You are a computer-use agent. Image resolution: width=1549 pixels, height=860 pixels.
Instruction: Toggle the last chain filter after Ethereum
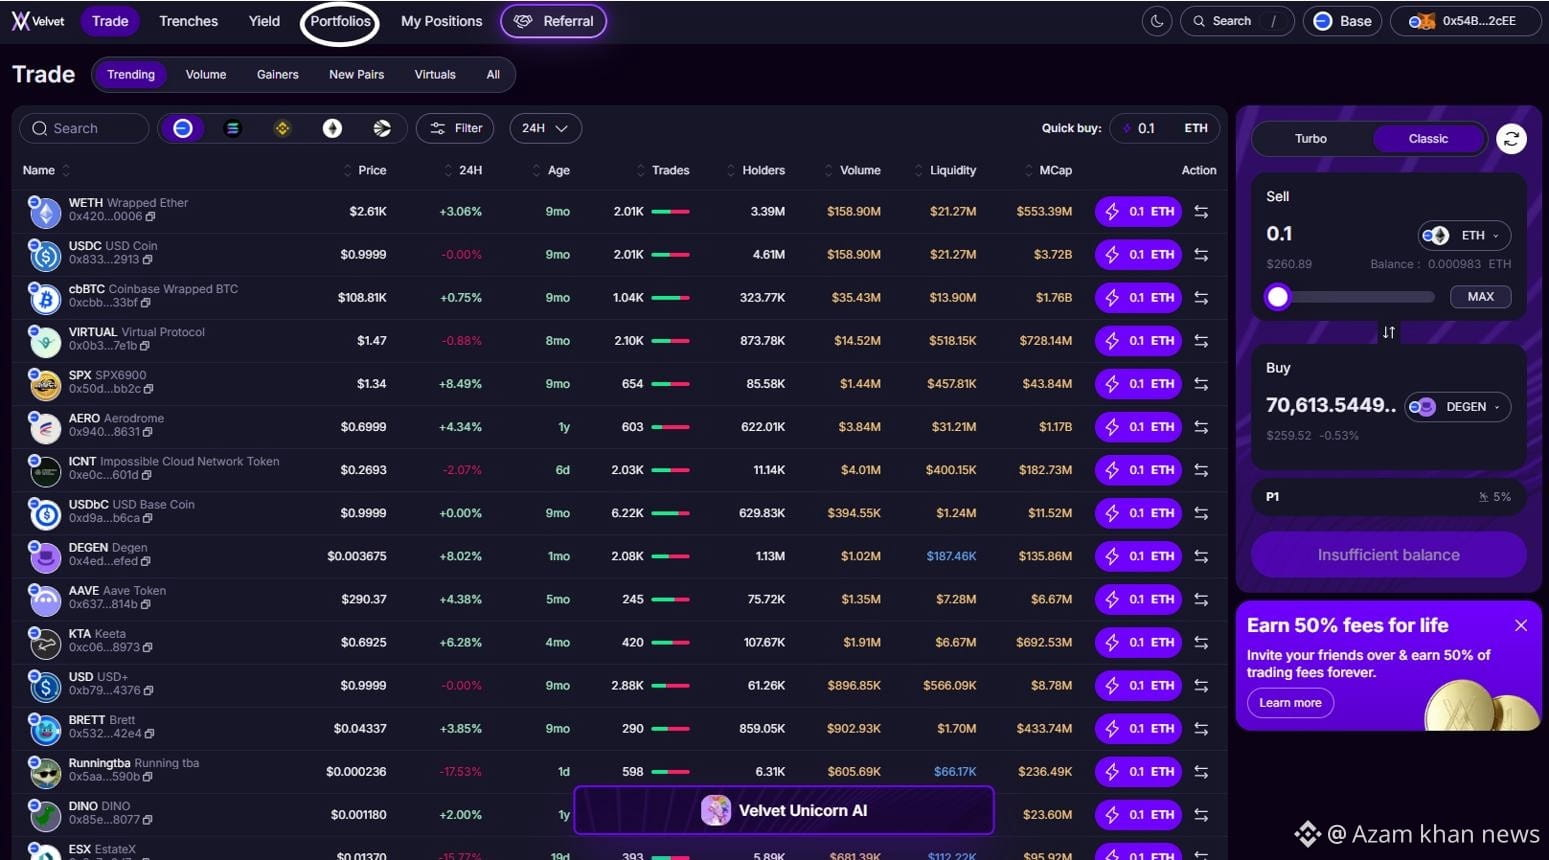coord(382,128)
